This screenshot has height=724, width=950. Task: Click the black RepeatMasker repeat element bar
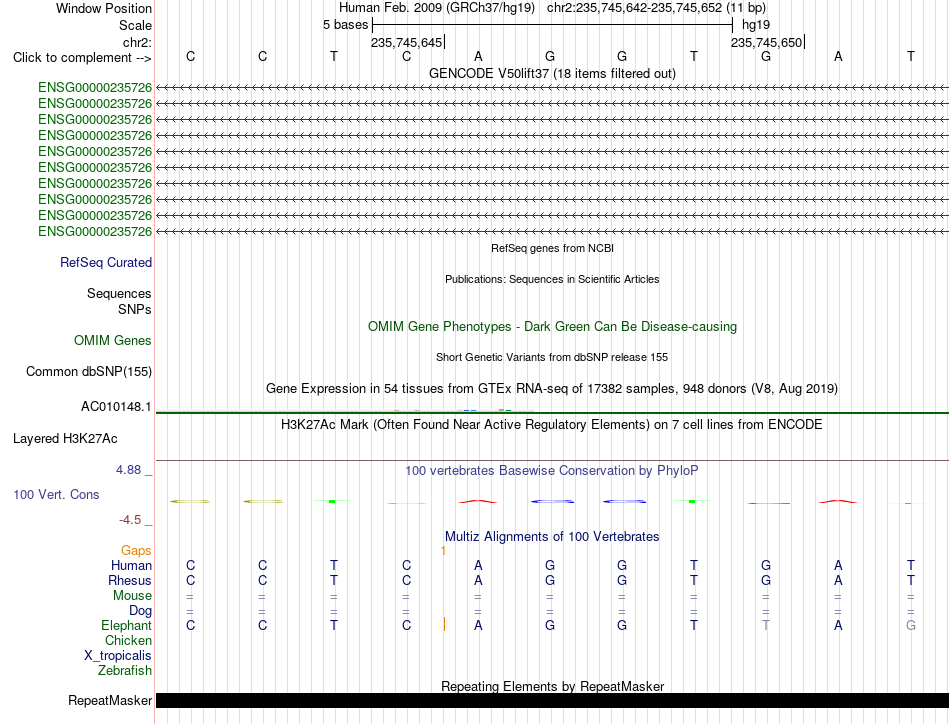(552, 700)
